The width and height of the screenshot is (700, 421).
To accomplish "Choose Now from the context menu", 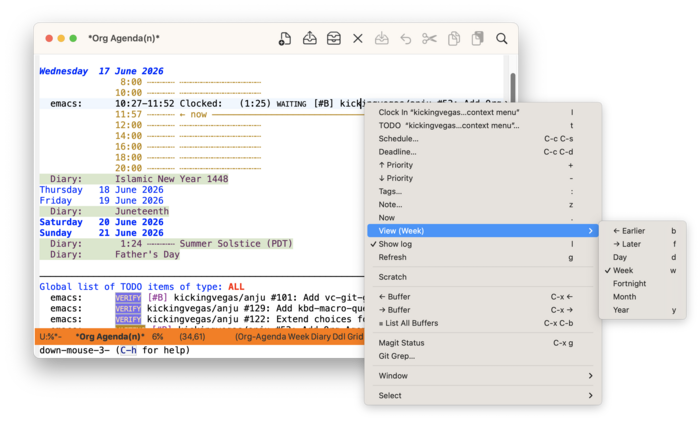I will (x=483, y=218).
